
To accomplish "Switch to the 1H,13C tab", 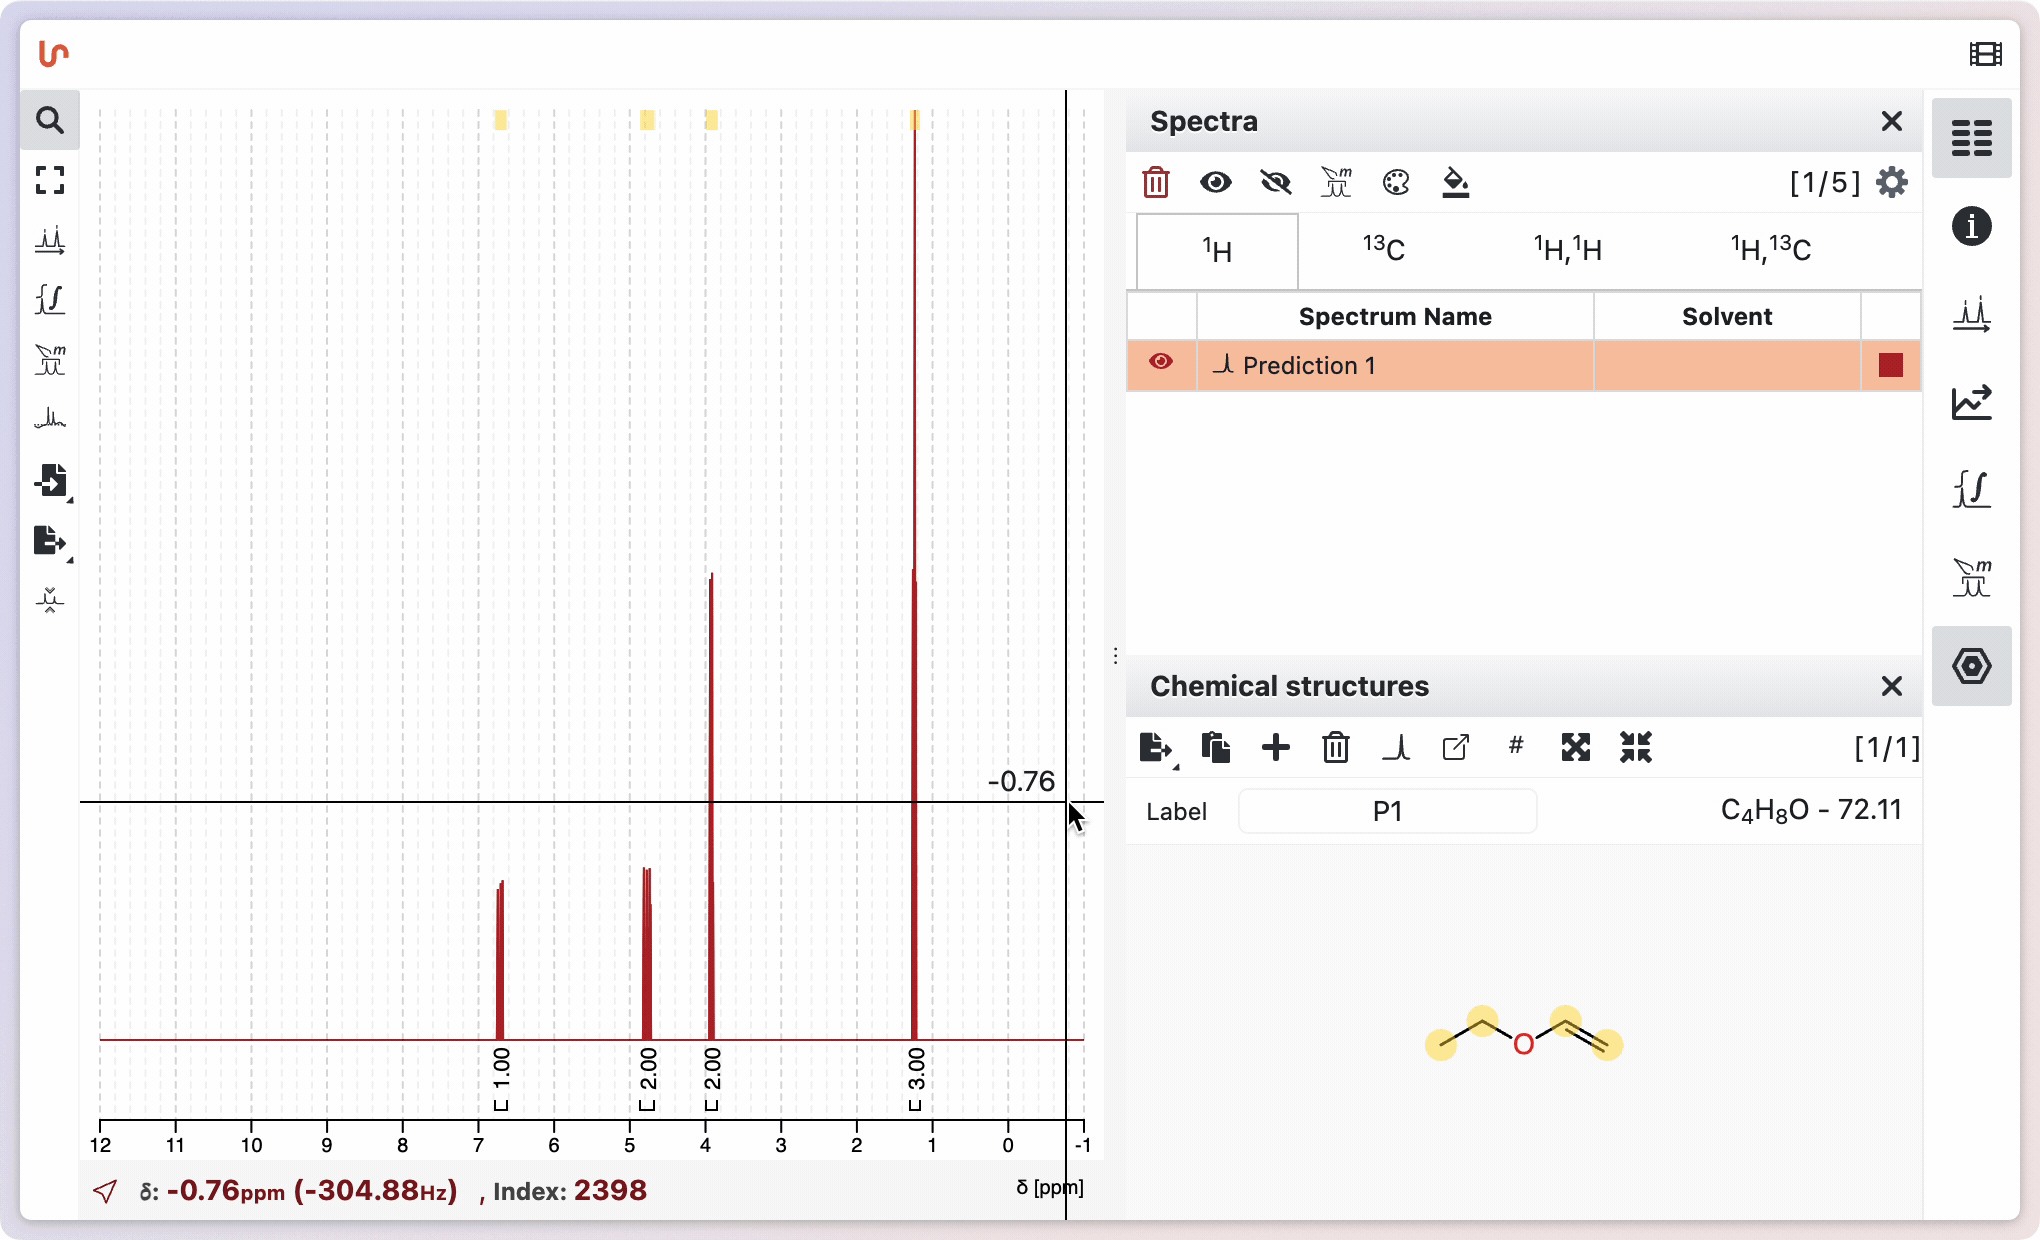I will (1770, 249).
